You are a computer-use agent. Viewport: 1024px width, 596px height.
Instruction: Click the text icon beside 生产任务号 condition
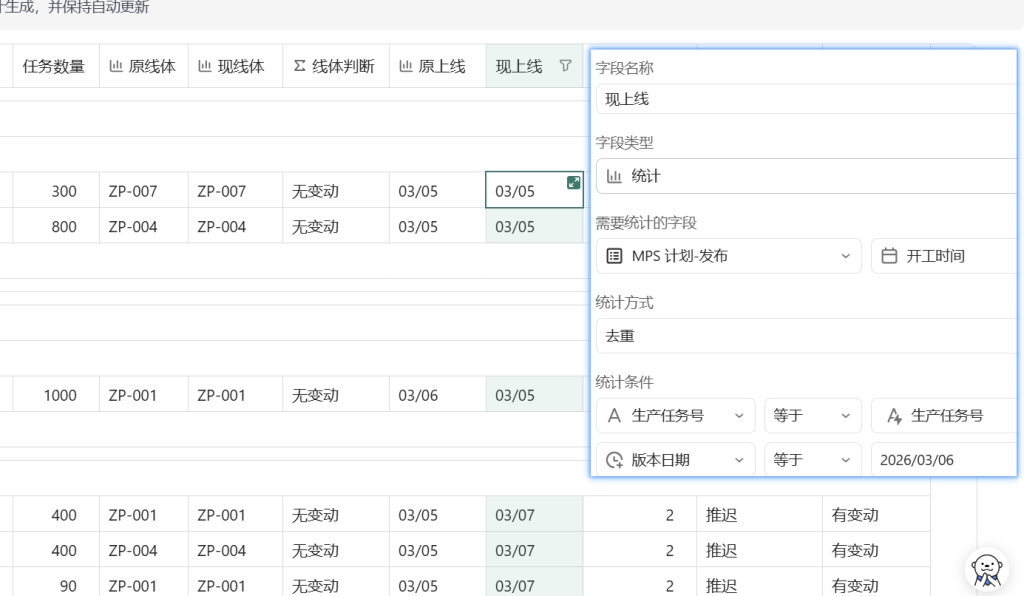click(x=614, y=416)
